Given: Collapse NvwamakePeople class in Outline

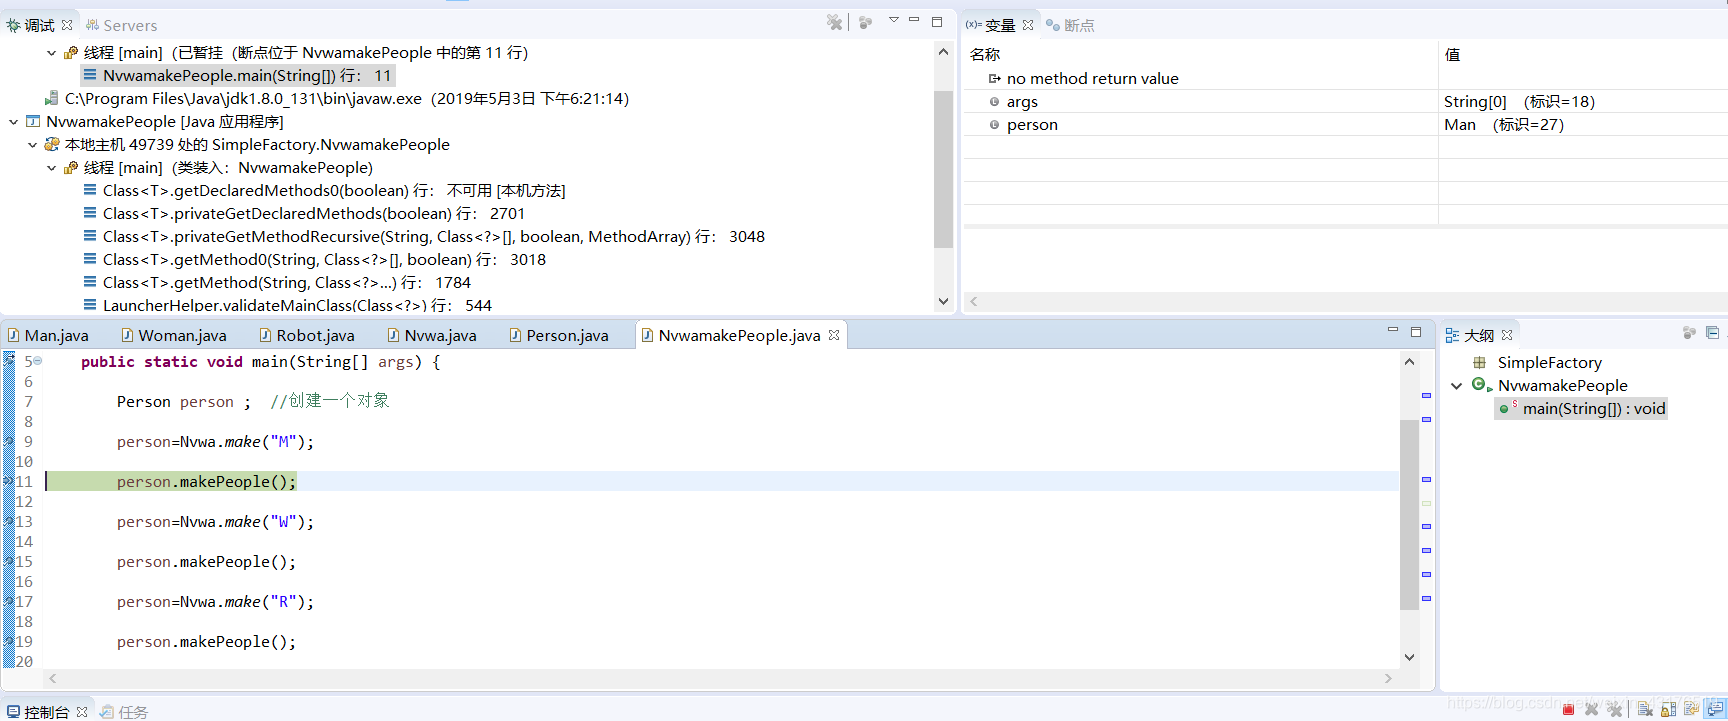Looking at the screenshot, I should pyautogui.click(x=1456, y=386).
